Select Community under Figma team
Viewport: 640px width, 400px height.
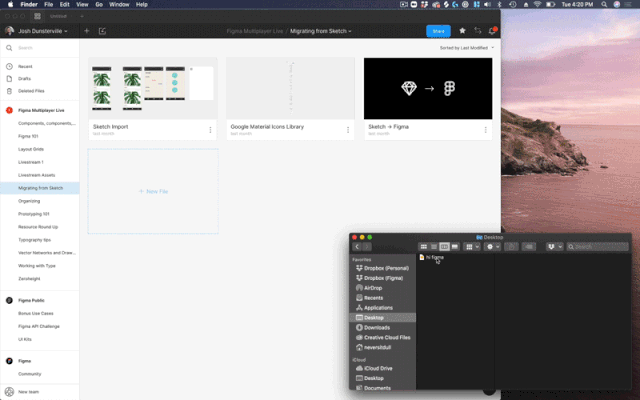pos(29,374)
